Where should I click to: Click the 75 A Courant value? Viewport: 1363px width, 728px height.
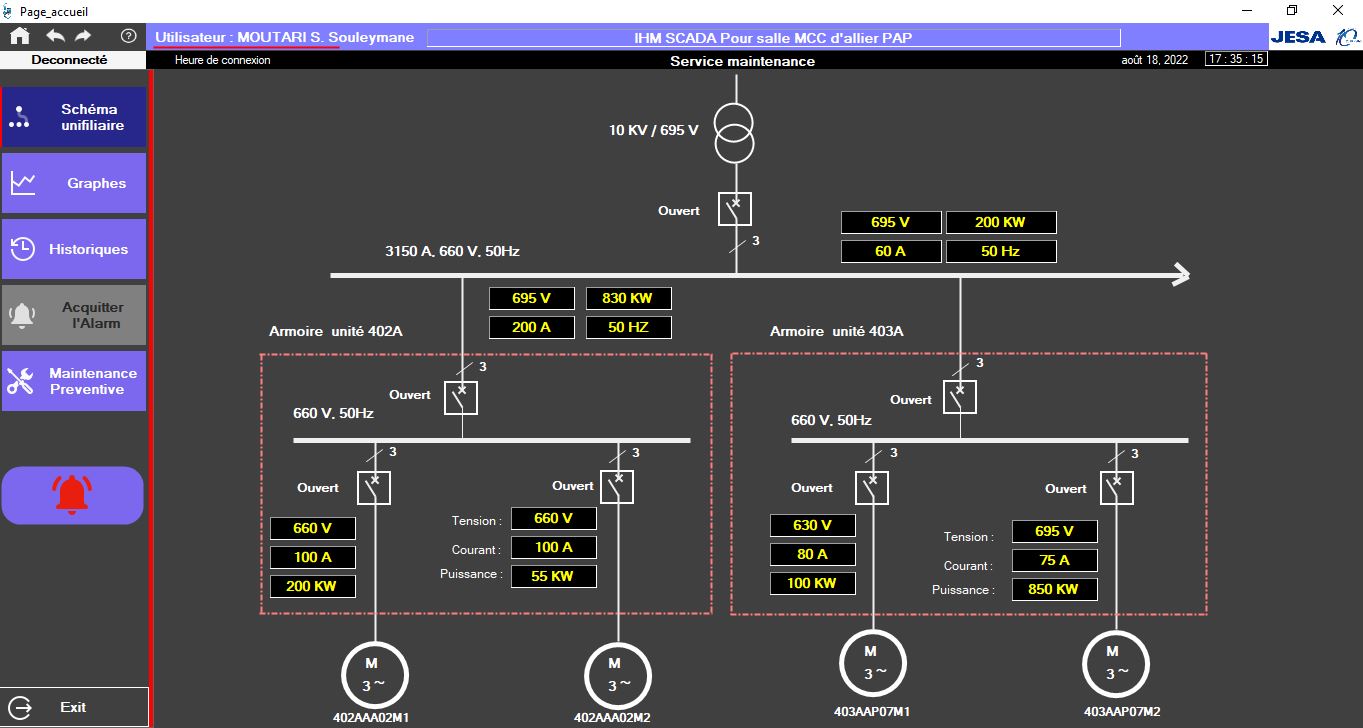tap(1054, 560)
